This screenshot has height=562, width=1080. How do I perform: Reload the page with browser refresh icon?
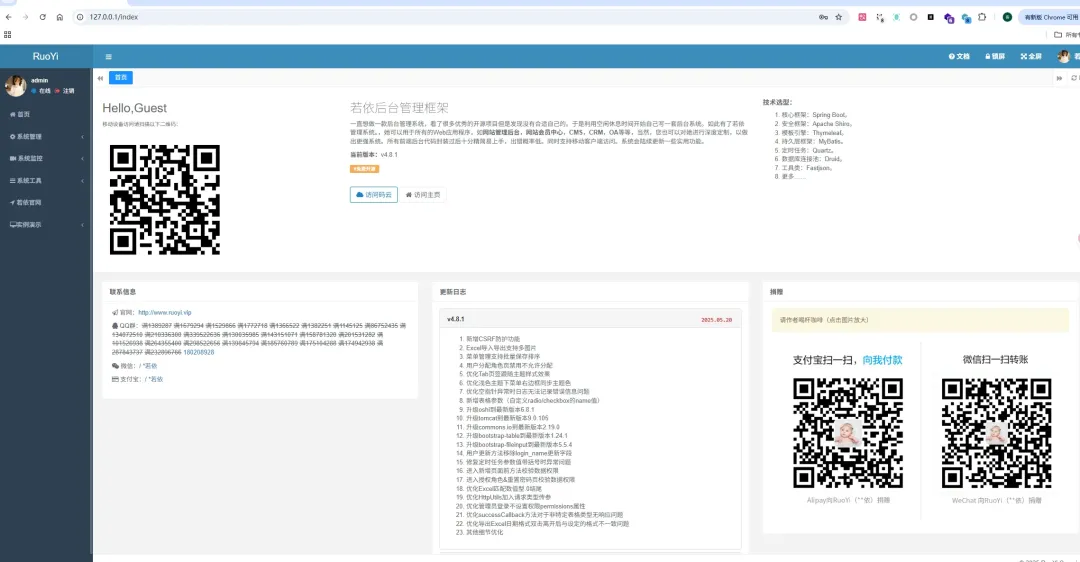click(43, 17)
